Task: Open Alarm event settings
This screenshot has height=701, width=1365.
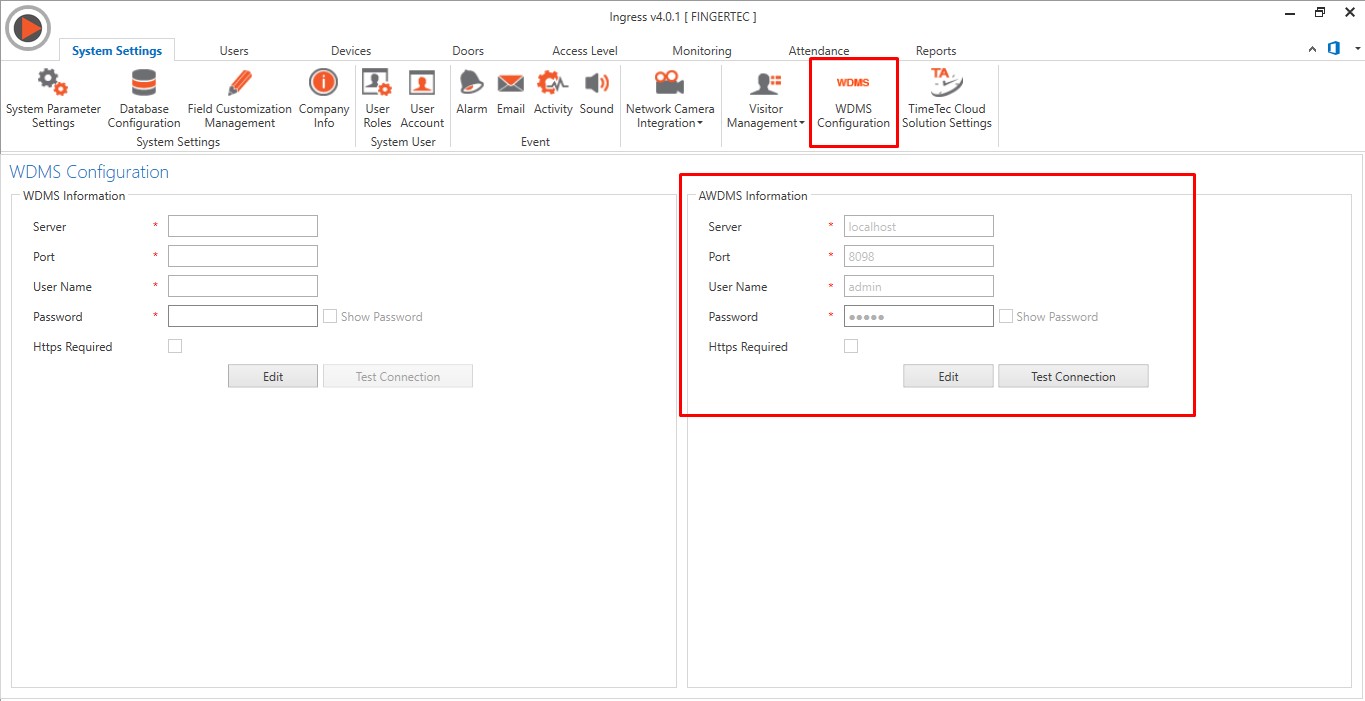Action: click(471, 93)
